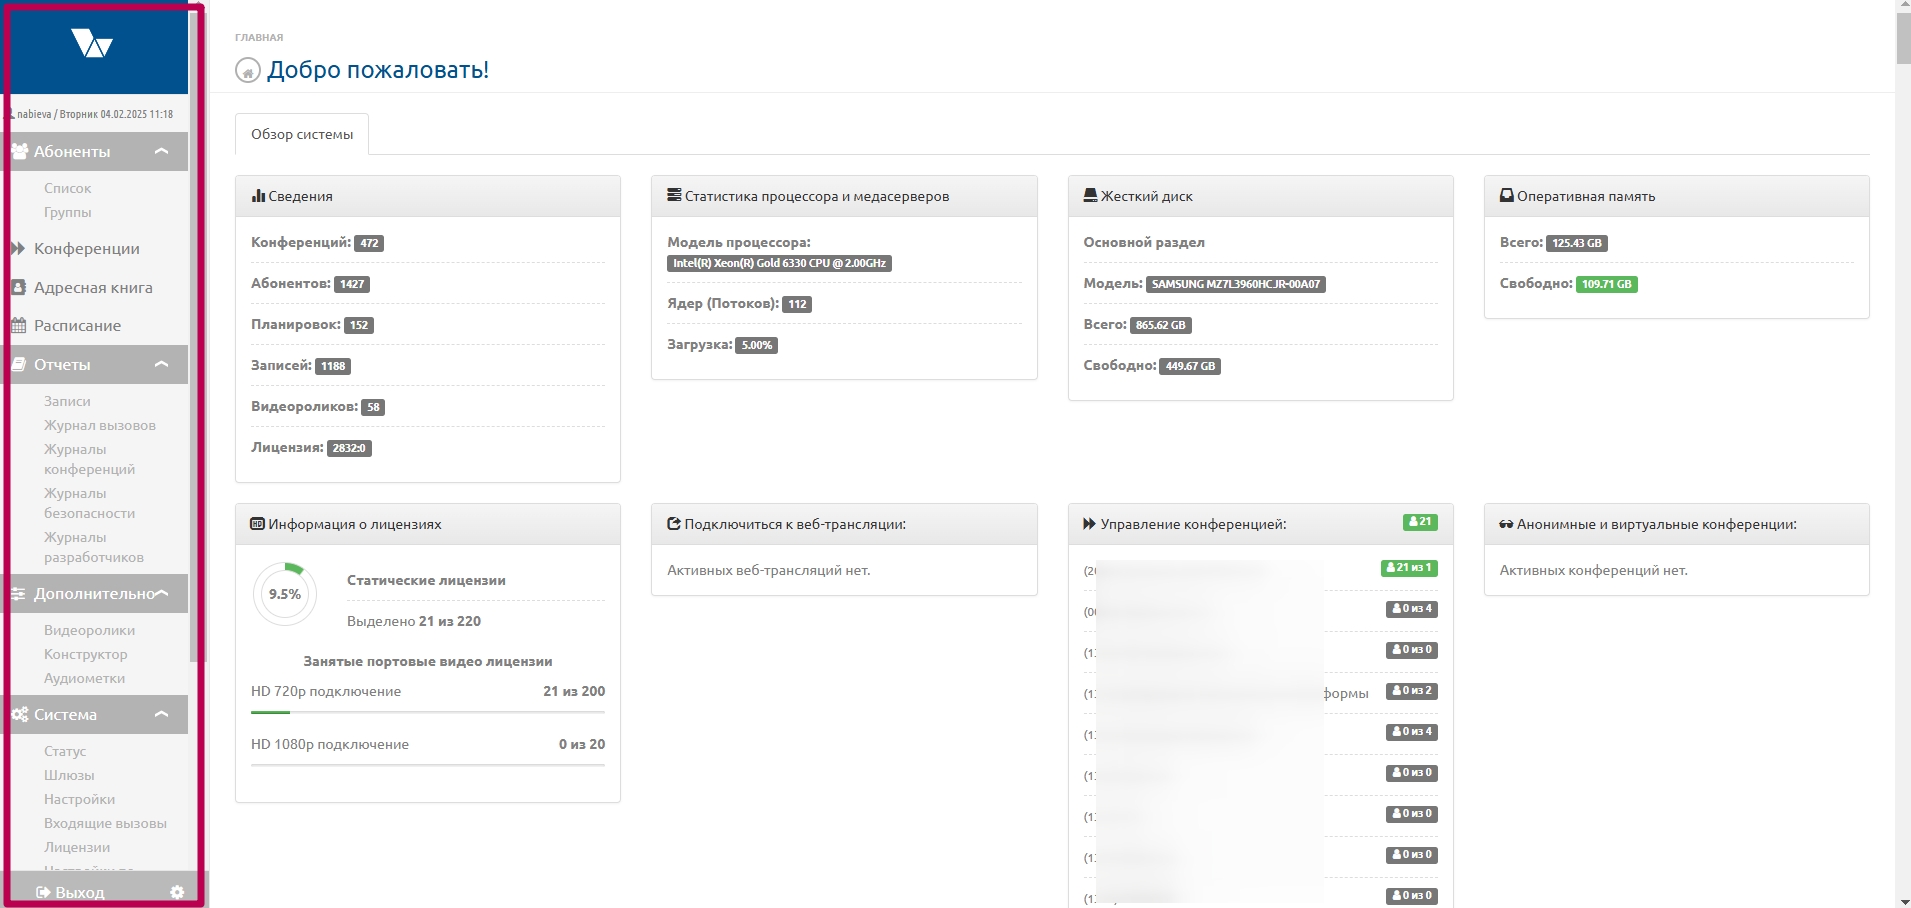The image size is (1911, 908).
Task: Open Журнал вызовов in reports menu
Action: [x=99, y=425]
